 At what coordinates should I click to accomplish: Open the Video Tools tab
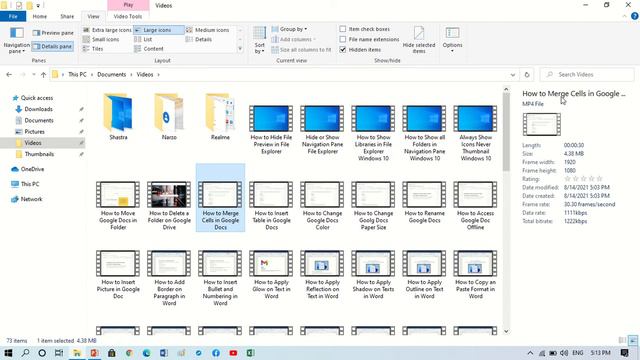(x=128, y=16)
